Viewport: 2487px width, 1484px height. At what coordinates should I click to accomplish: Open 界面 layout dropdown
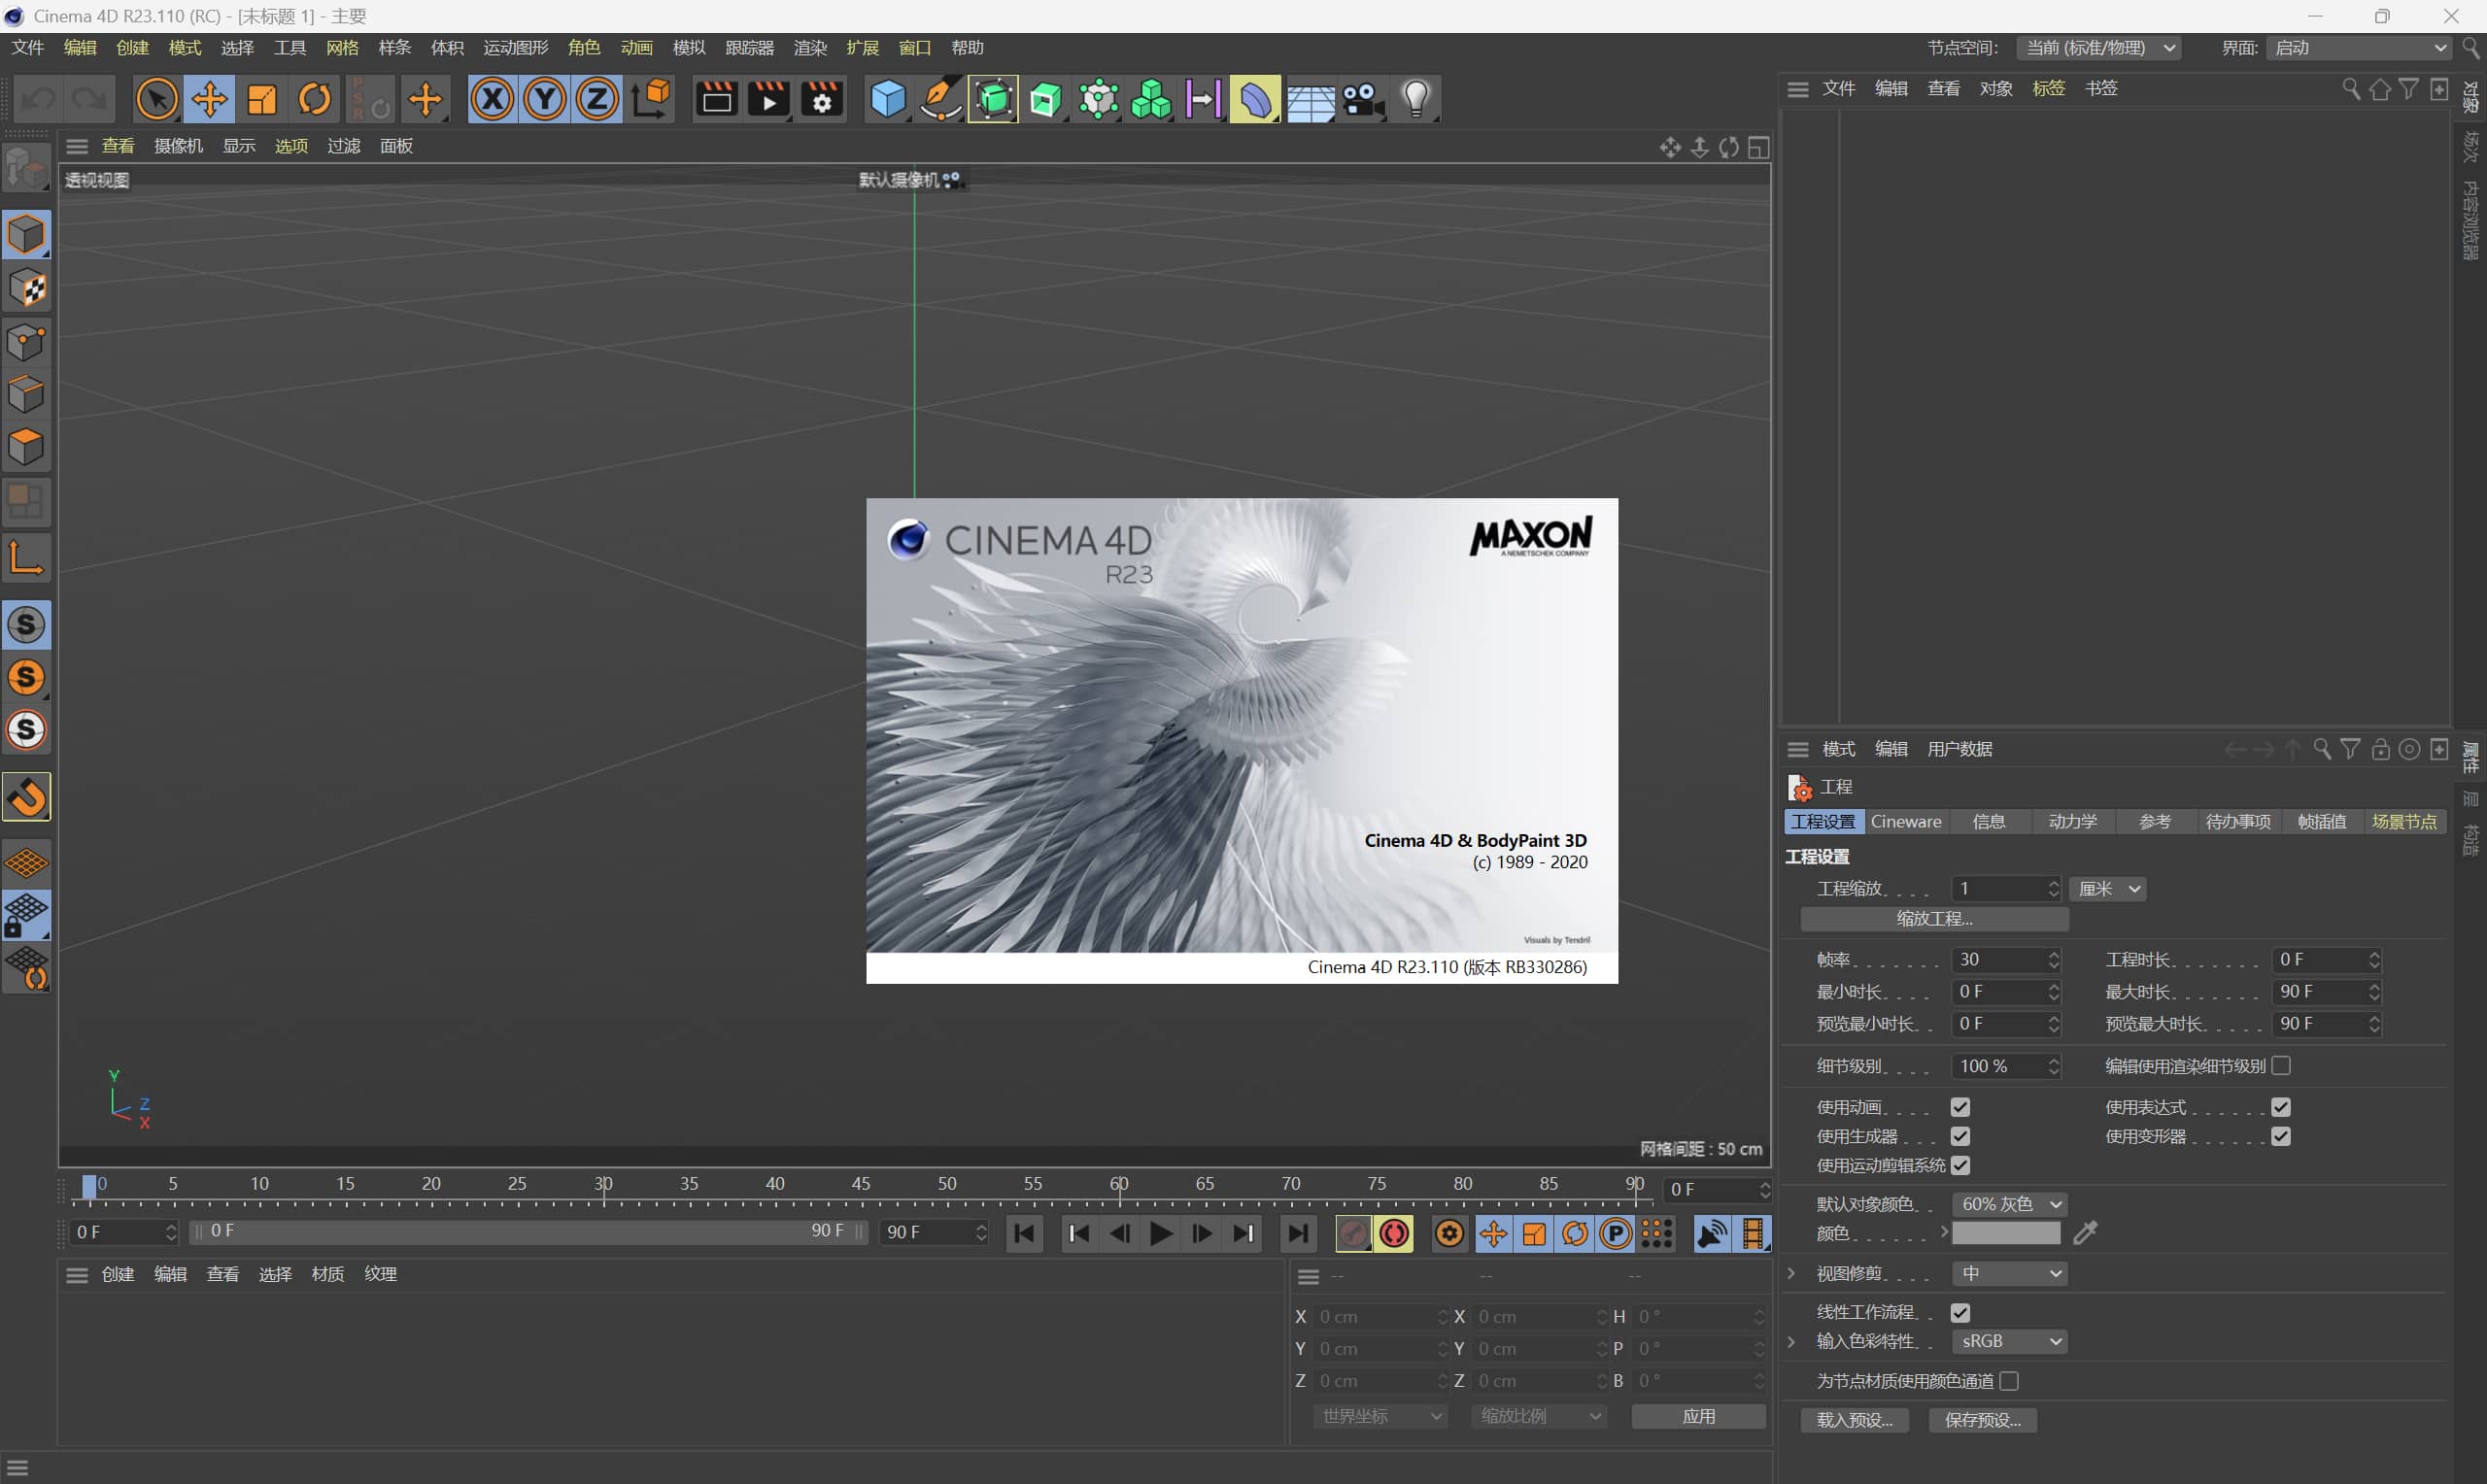pos(2360,48)
